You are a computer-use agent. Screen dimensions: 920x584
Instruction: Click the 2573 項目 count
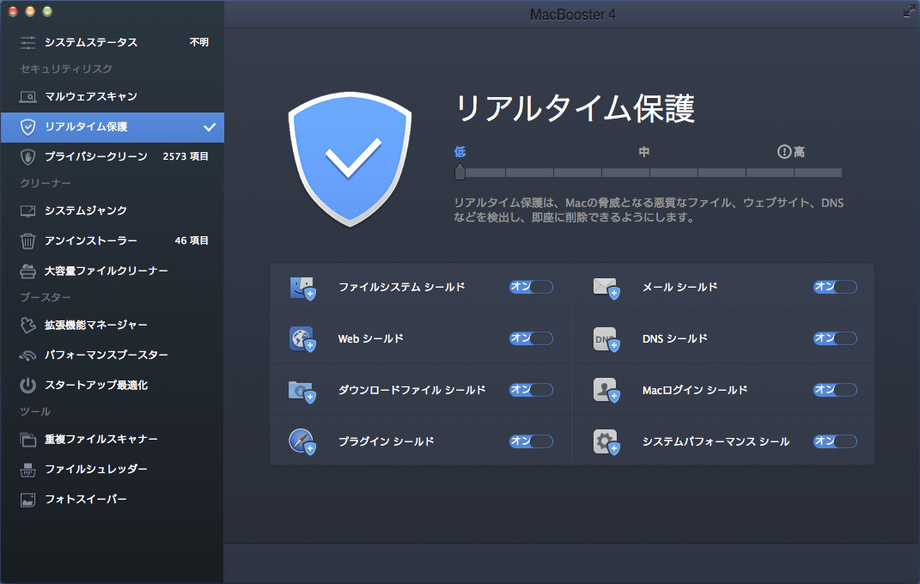click(x=185, y=157)
